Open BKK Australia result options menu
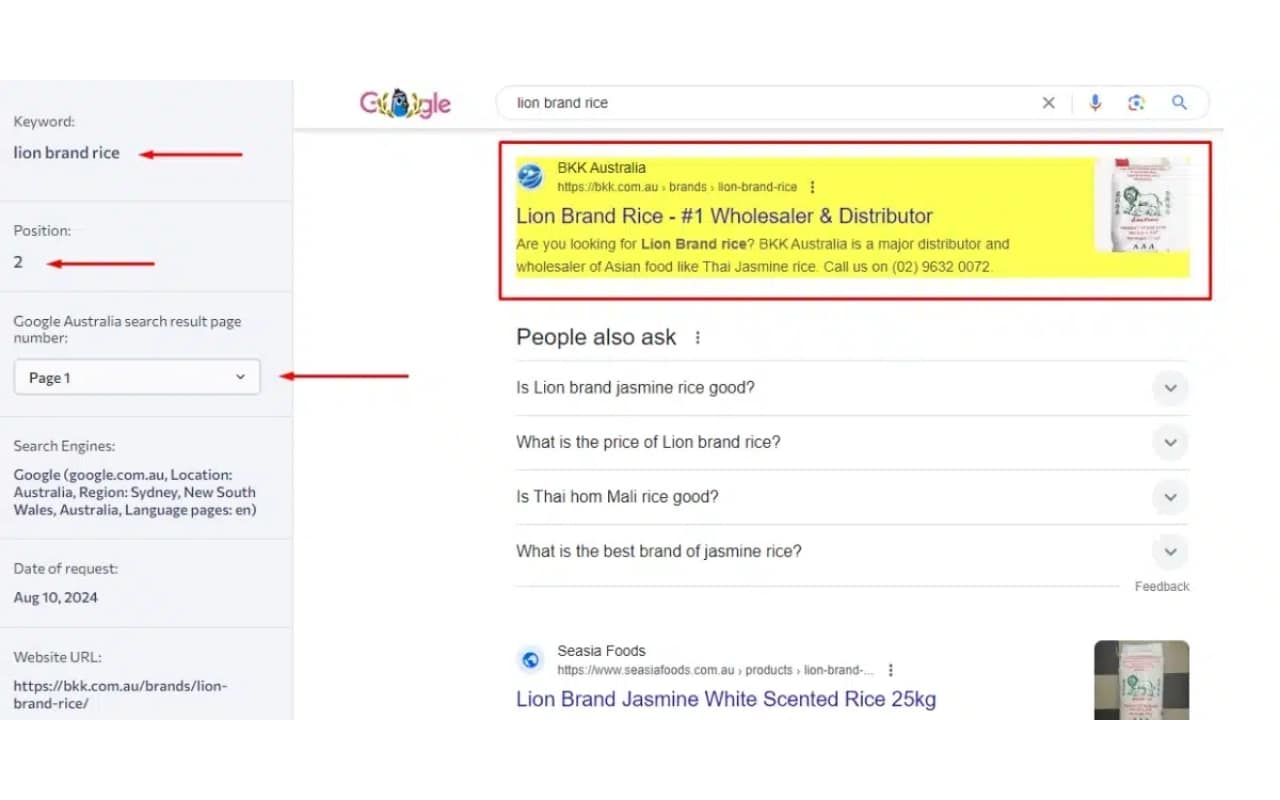1280x800 pixels. 812,187
